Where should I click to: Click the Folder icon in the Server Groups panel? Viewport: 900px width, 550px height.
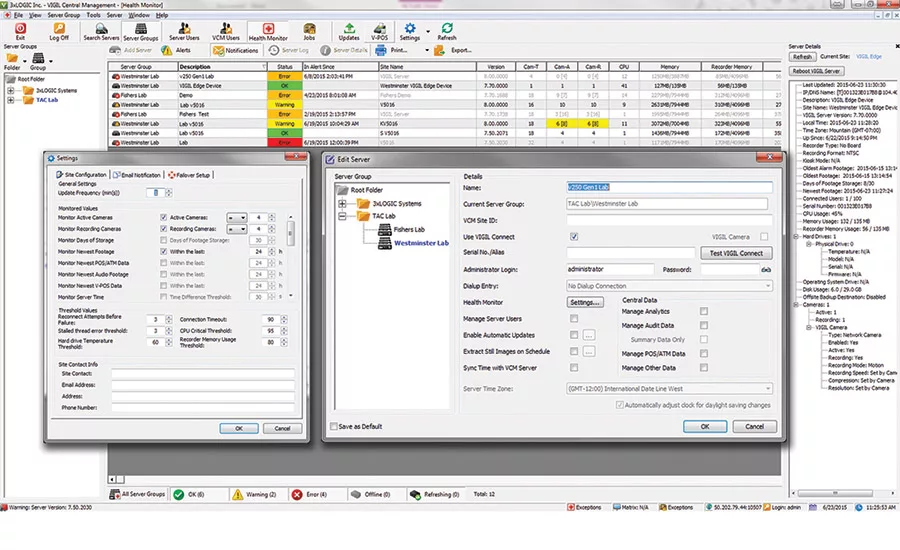point(11,58)
